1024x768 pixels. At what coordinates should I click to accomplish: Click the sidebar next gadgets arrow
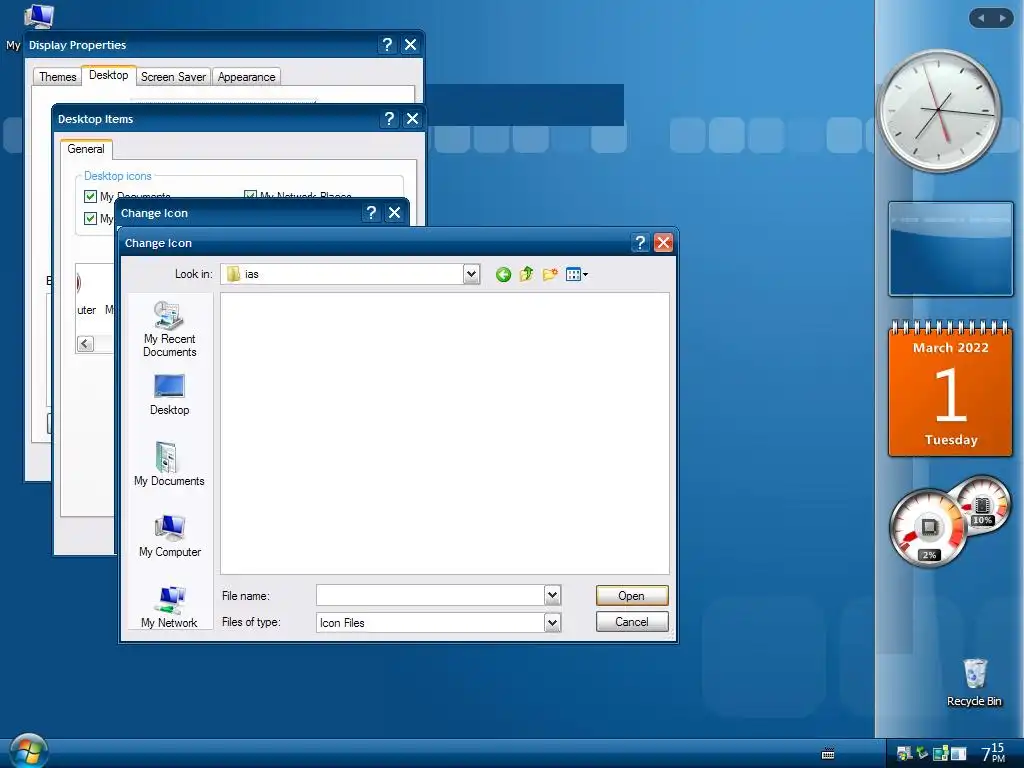pos(1002,18)
